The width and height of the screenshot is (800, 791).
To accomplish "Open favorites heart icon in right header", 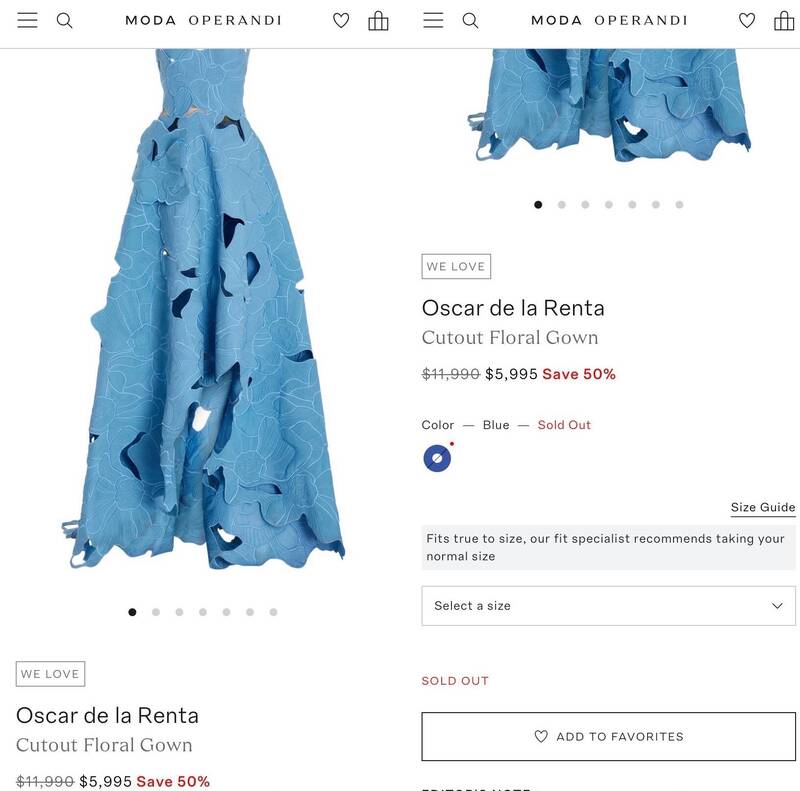I will (747, 20).
